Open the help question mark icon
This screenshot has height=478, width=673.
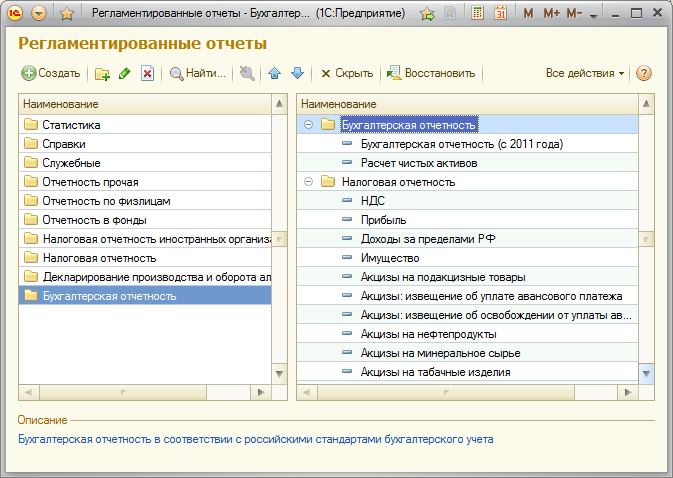click(x=644, y=73)
